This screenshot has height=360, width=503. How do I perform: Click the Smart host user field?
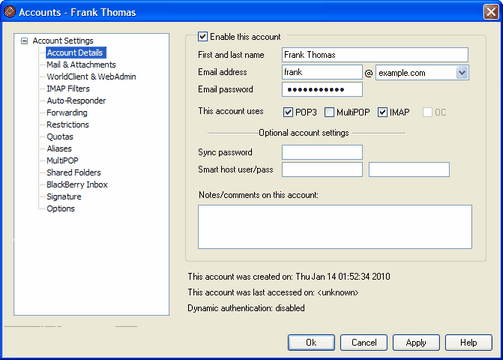tap(322, 170)
